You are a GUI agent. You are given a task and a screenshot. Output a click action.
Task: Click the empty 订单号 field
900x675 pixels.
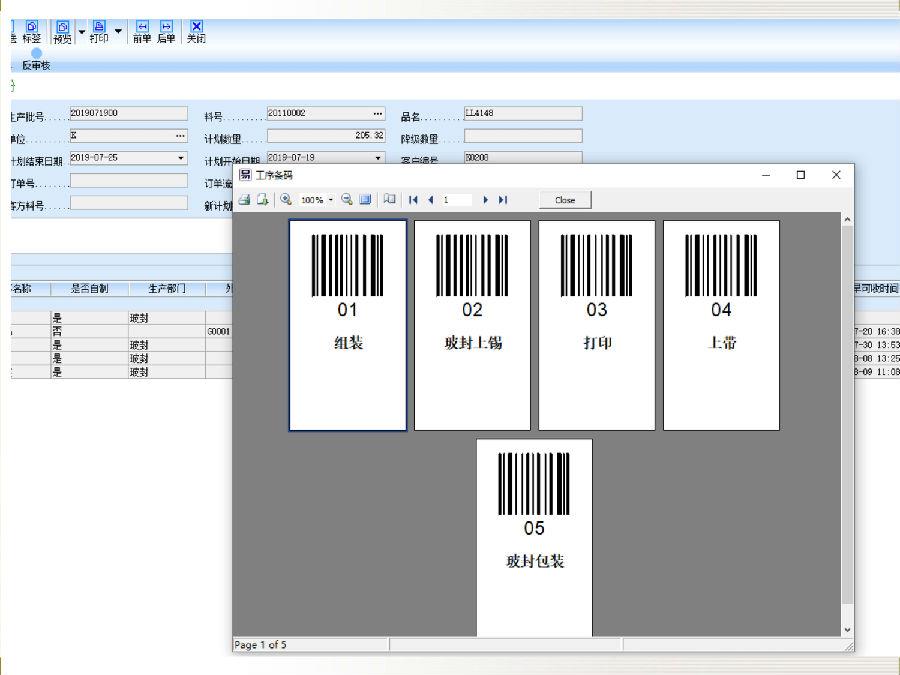129,180
